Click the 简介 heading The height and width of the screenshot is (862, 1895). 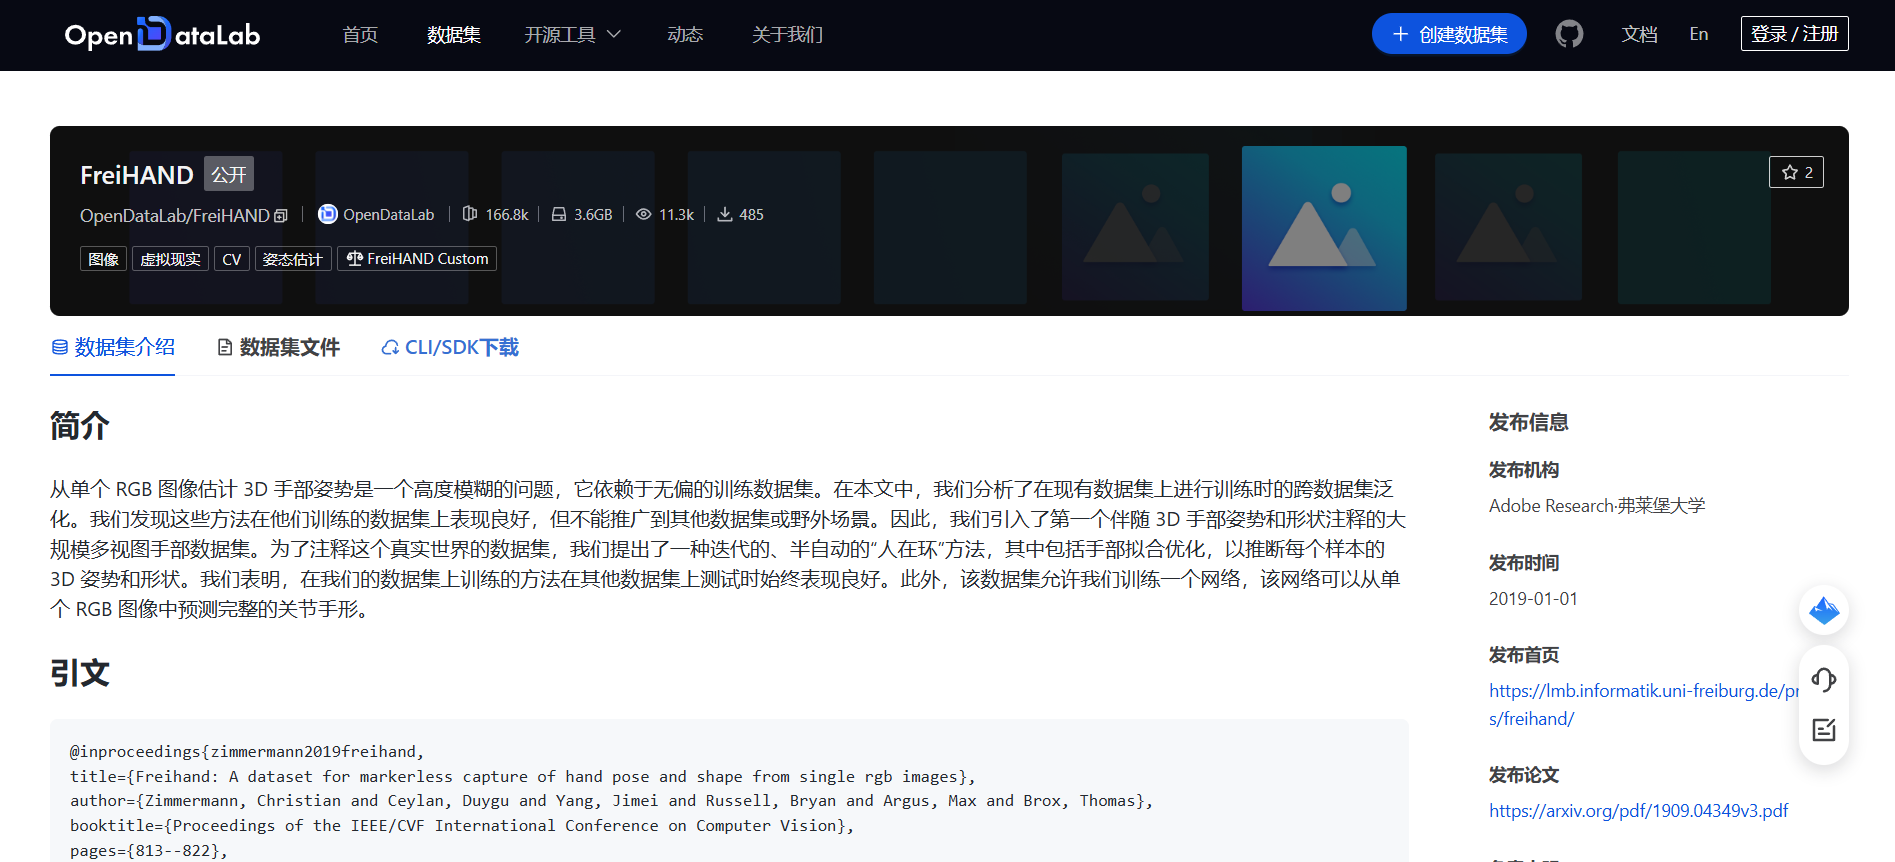click(80, 426)
